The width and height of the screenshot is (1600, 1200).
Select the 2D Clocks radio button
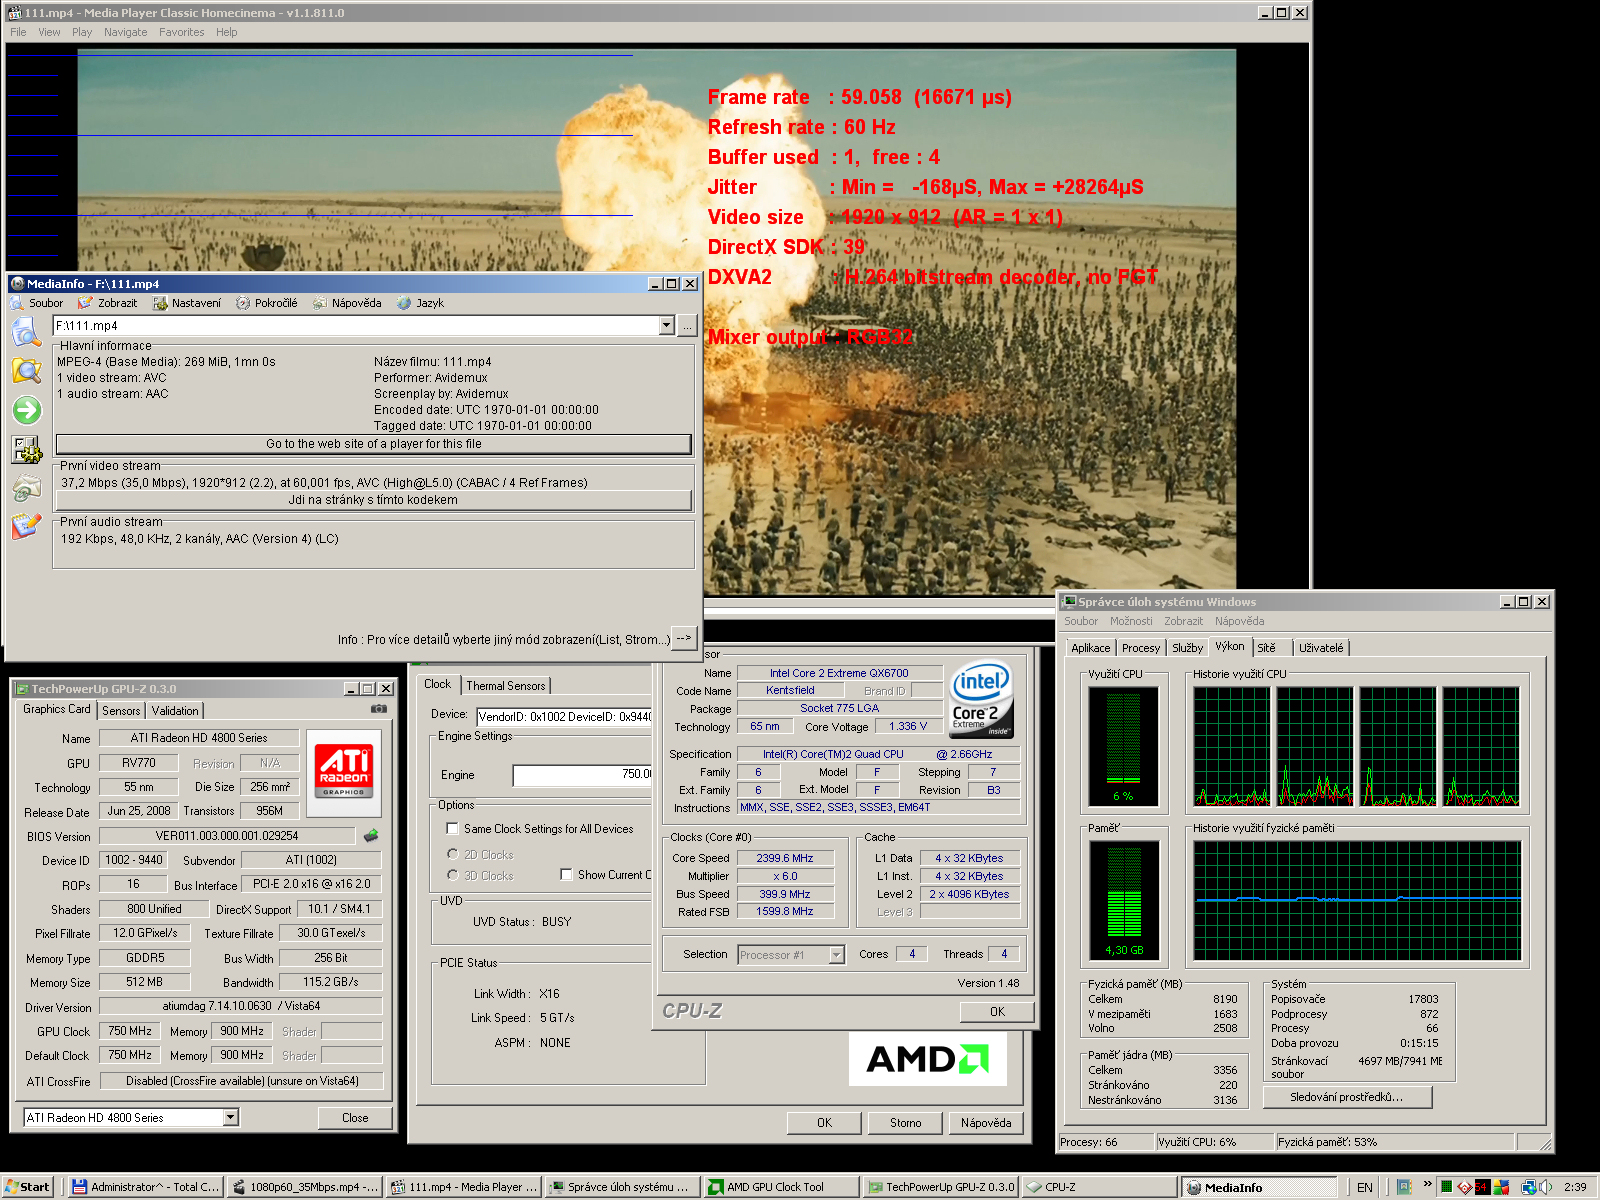(x=453, y=854)
